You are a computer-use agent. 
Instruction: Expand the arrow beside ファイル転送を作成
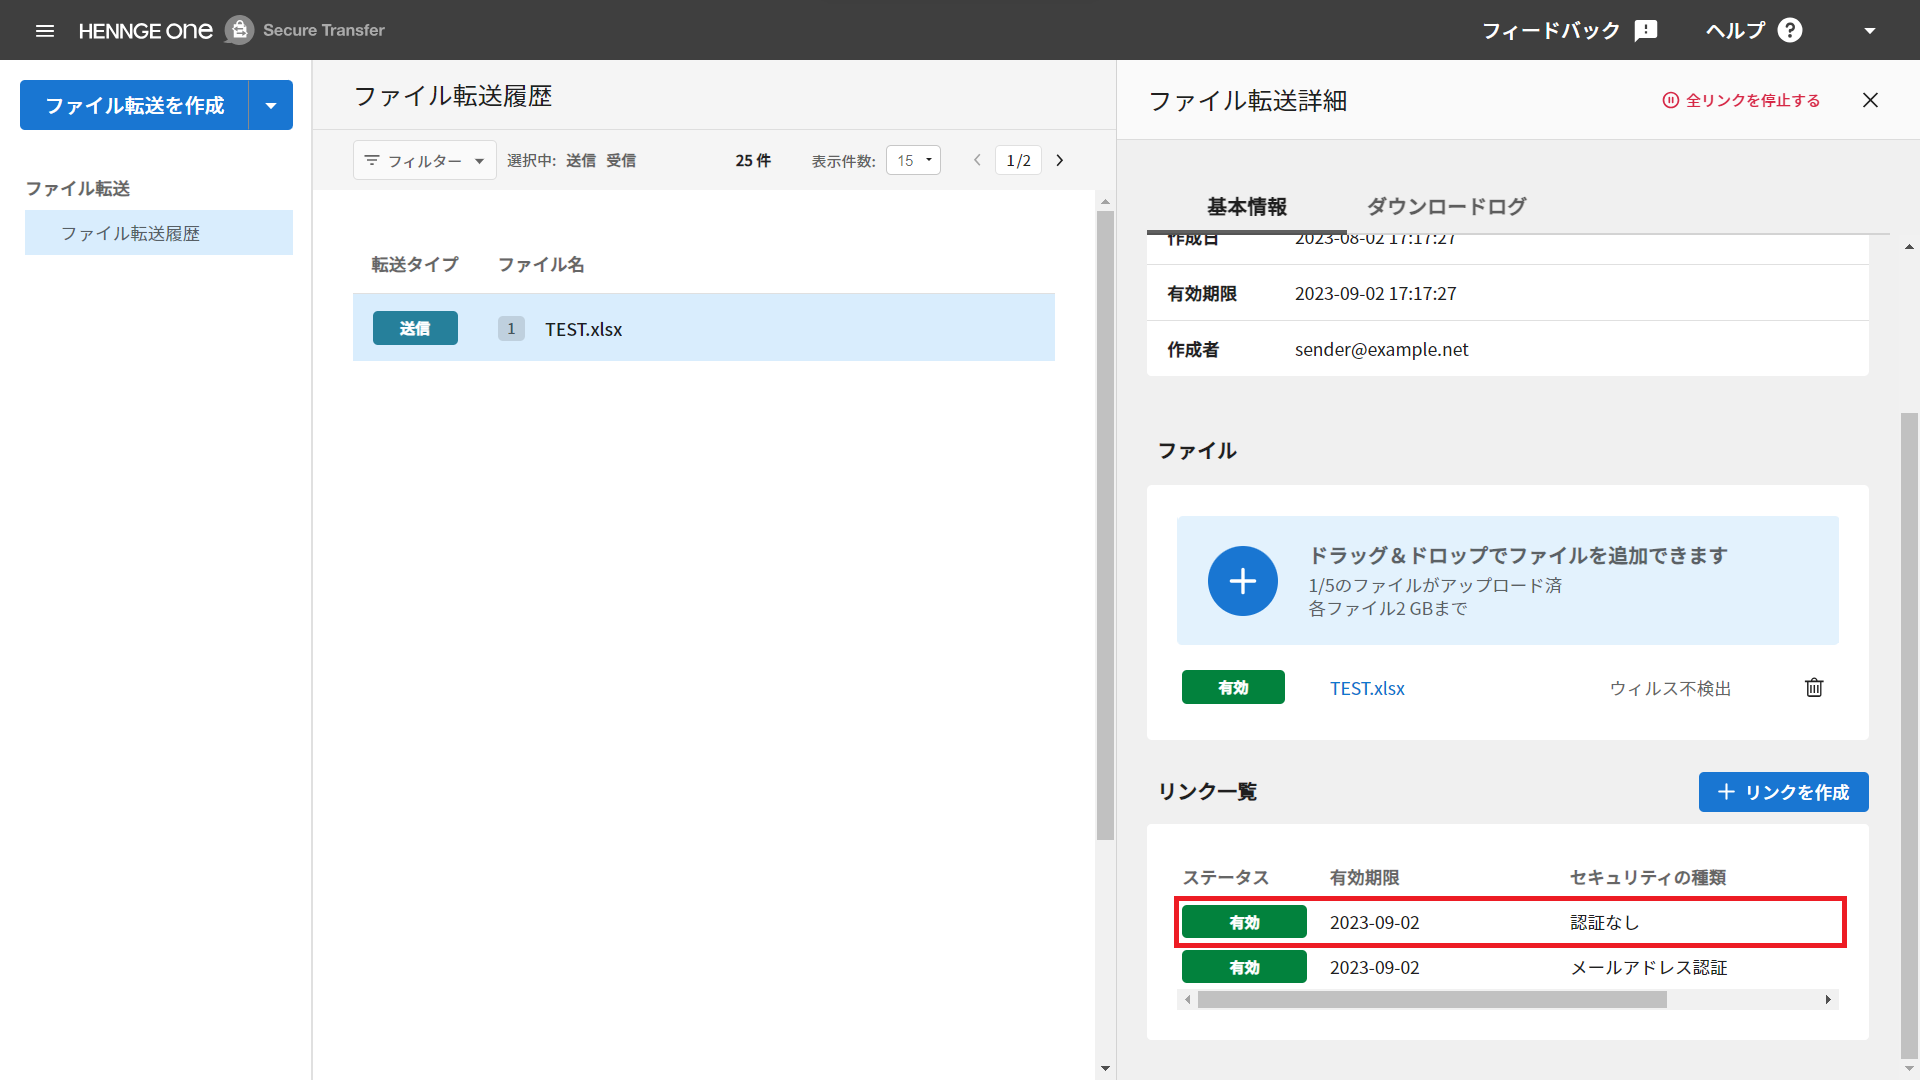pyautogui.click(x=271, y=105)
